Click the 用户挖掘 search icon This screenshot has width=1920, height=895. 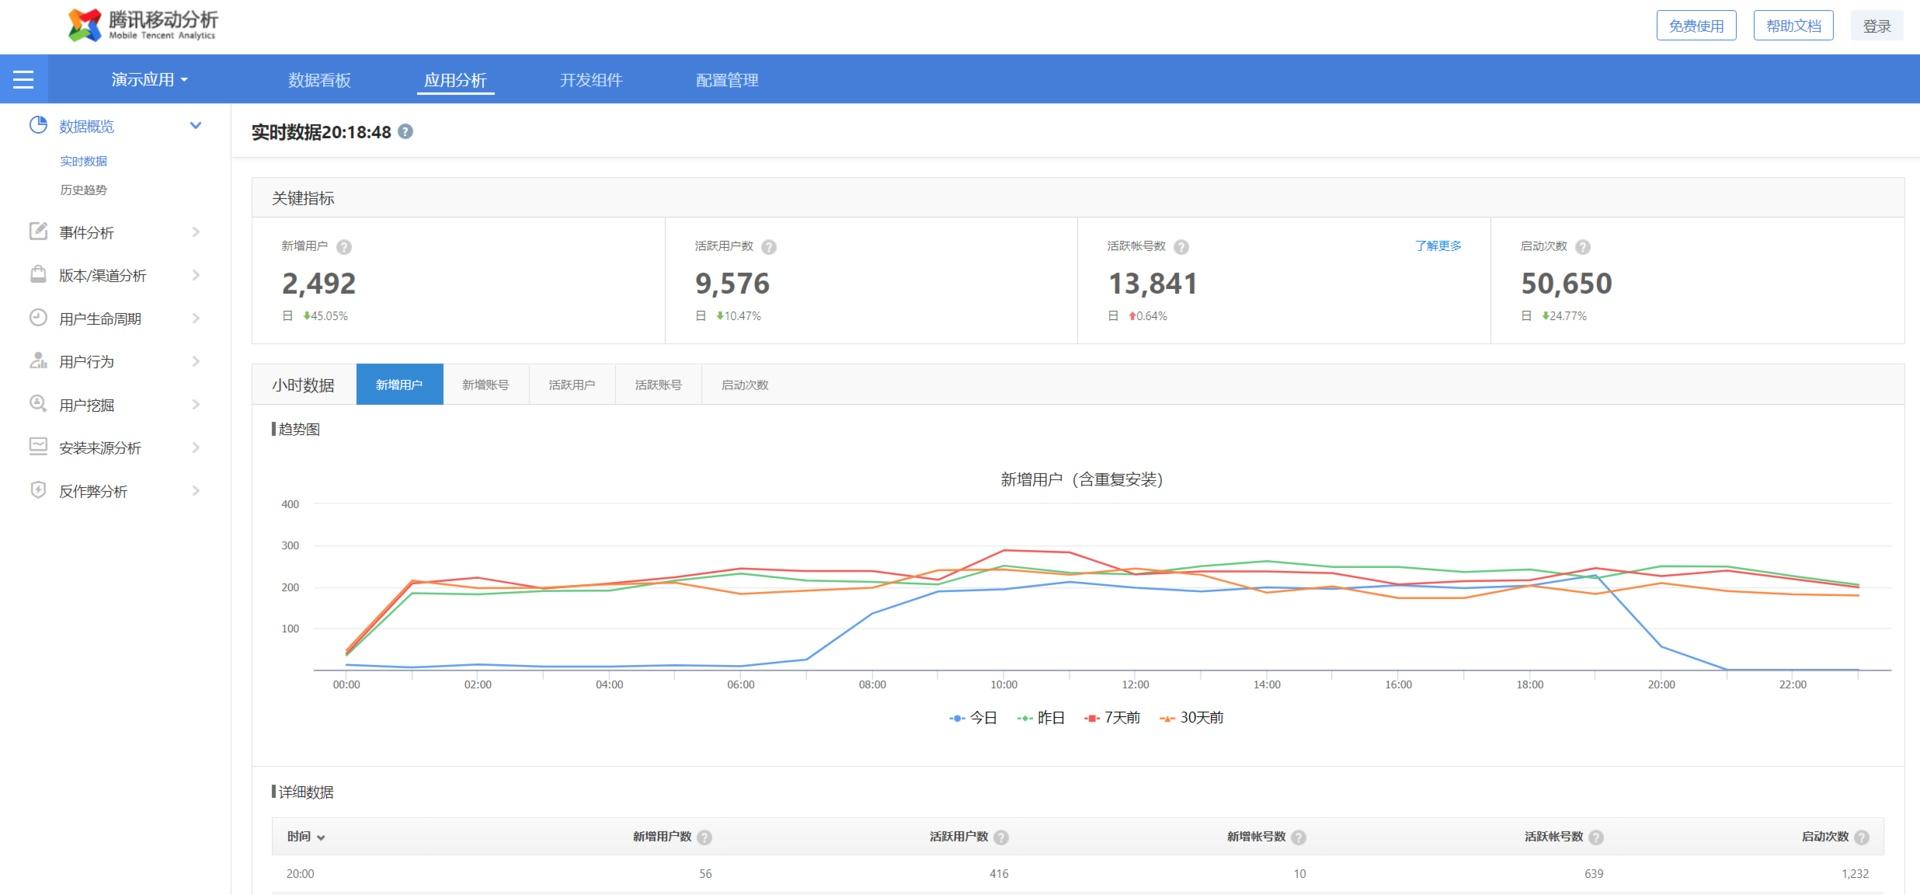[x=38, y=404]
